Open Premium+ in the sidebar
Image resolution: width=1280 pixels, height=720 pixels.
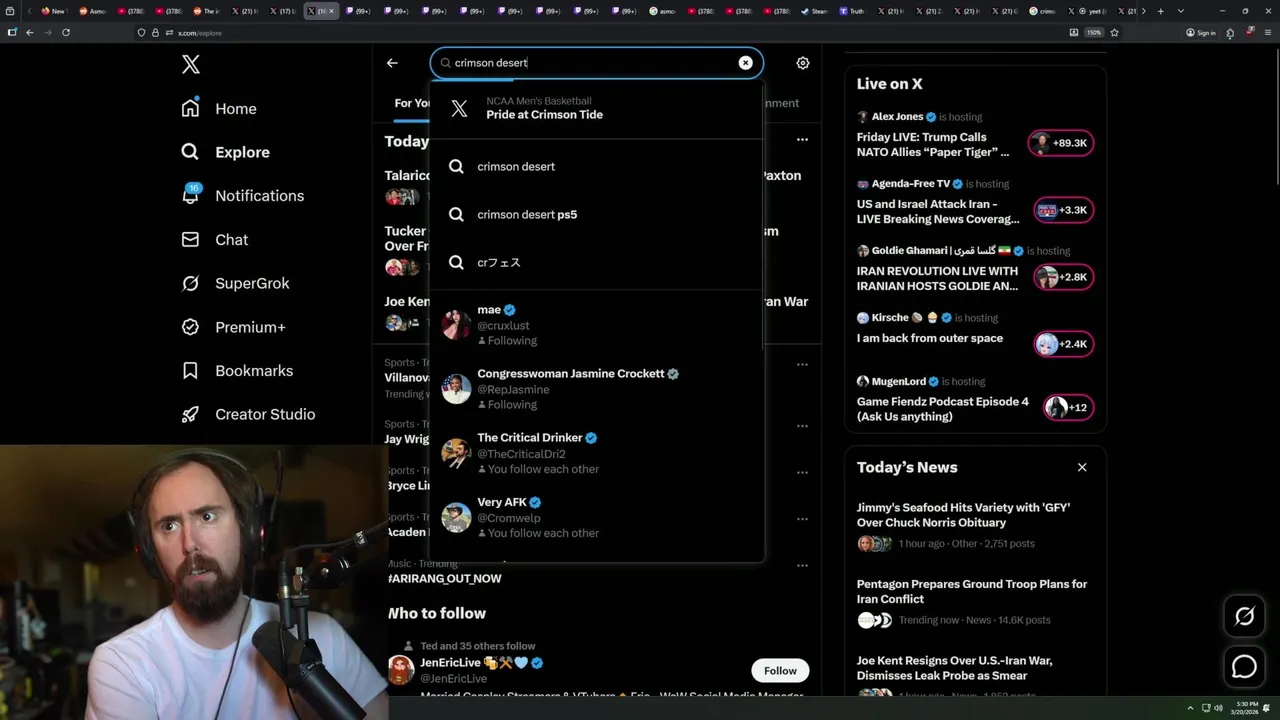(233, 327)
